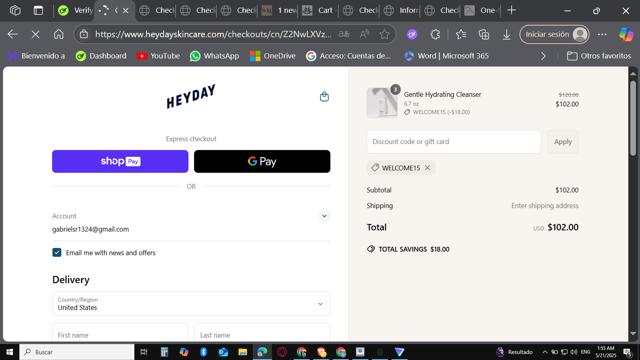Pay with Shop Pay express checkout
The height and width of the screenshot is (360, 640).
click(x=120, y=161)
